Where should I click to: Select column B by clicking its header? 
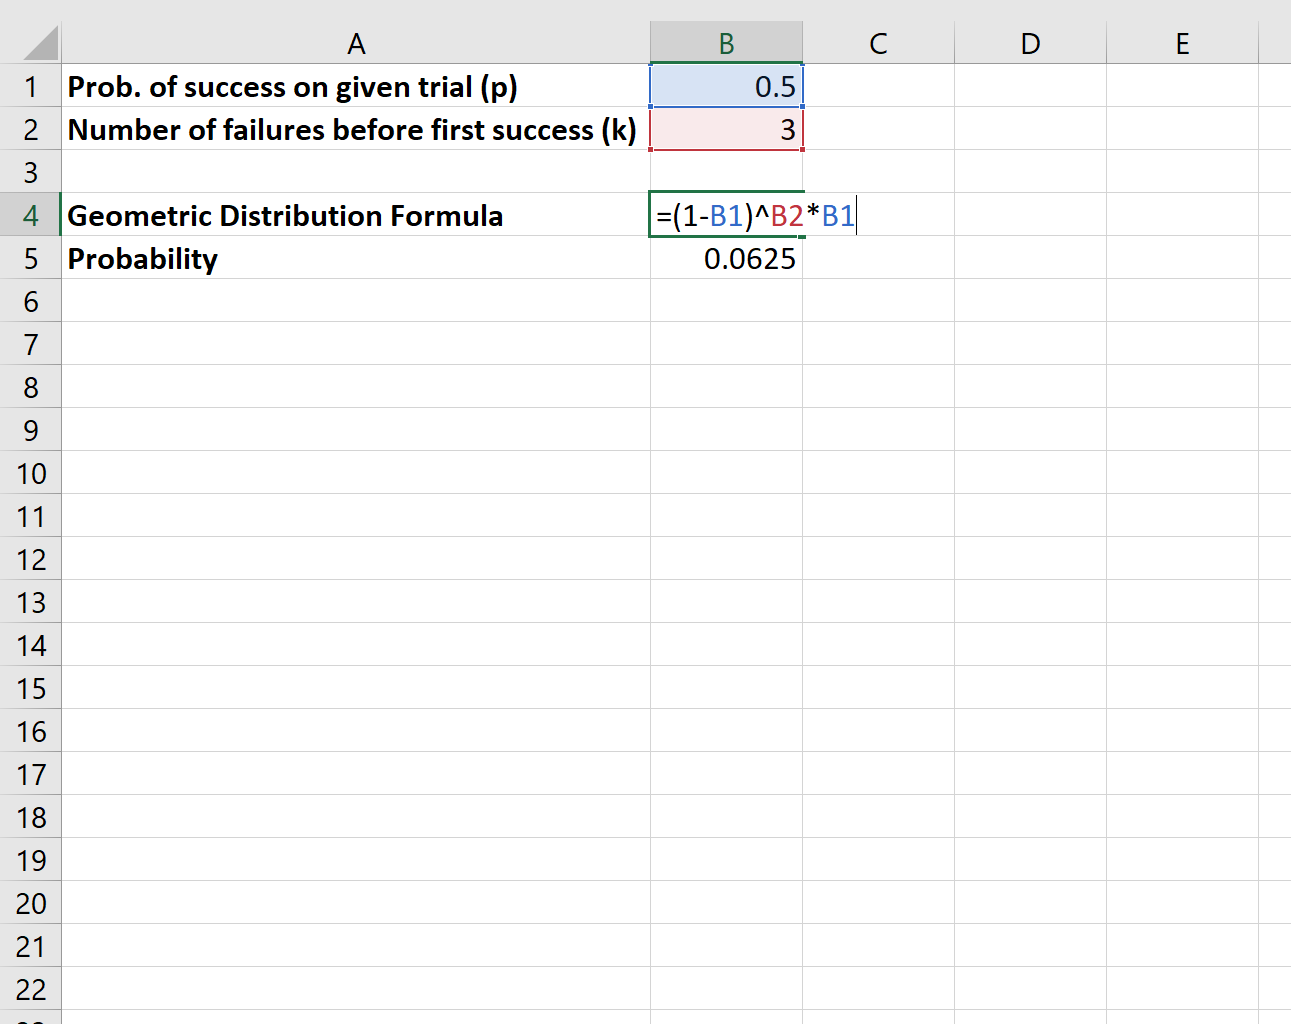click(726, 42)
